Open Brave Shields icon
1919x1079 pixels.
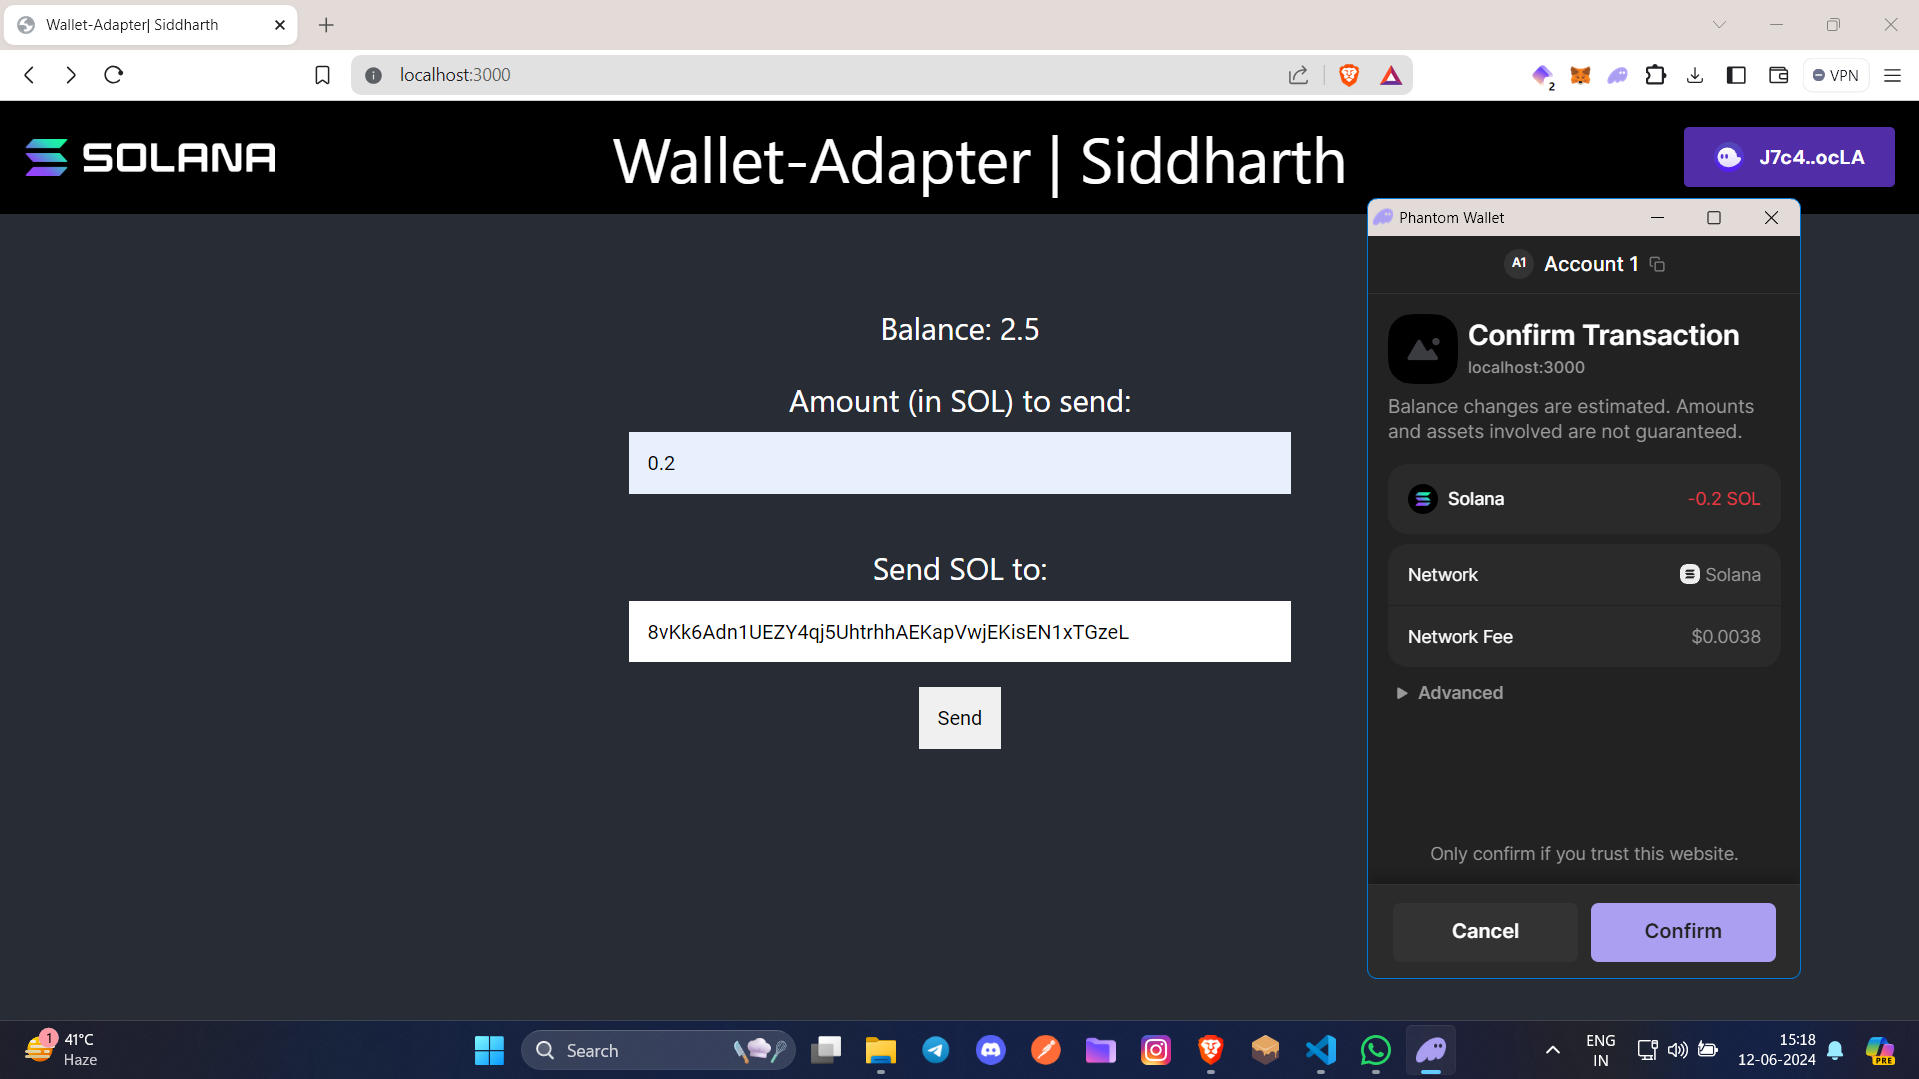pos(1349,75)
